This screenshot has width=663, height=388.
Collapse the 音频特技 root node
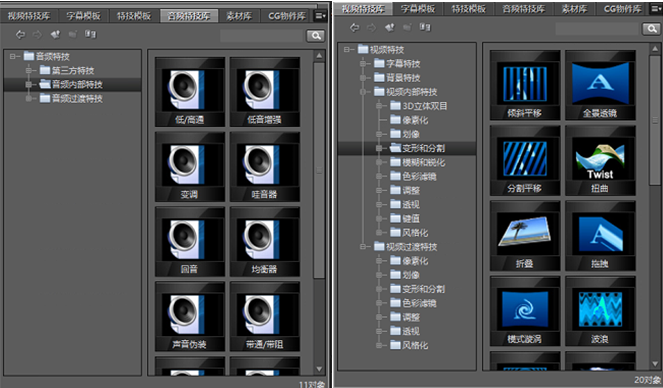13,56
